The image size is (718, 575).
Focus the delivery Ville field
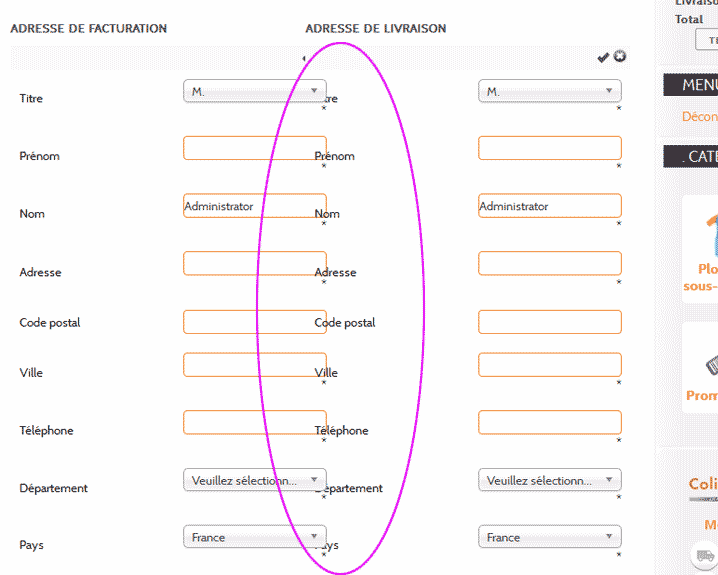pyautogui.click(x=549, y=365)
